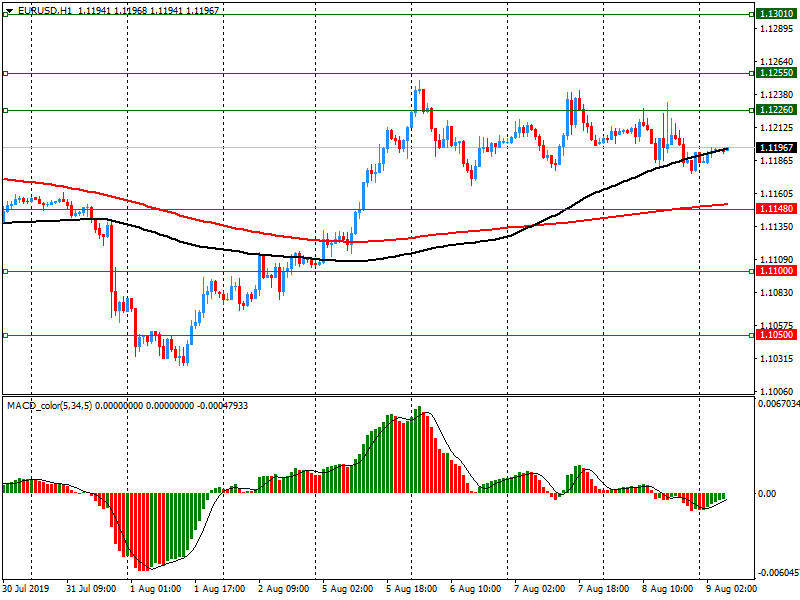Image resolution: width=800 pixels, height=600 pixels.
Task: Click the 7 Aug 02:00 time label
Action: click(539, 589)
